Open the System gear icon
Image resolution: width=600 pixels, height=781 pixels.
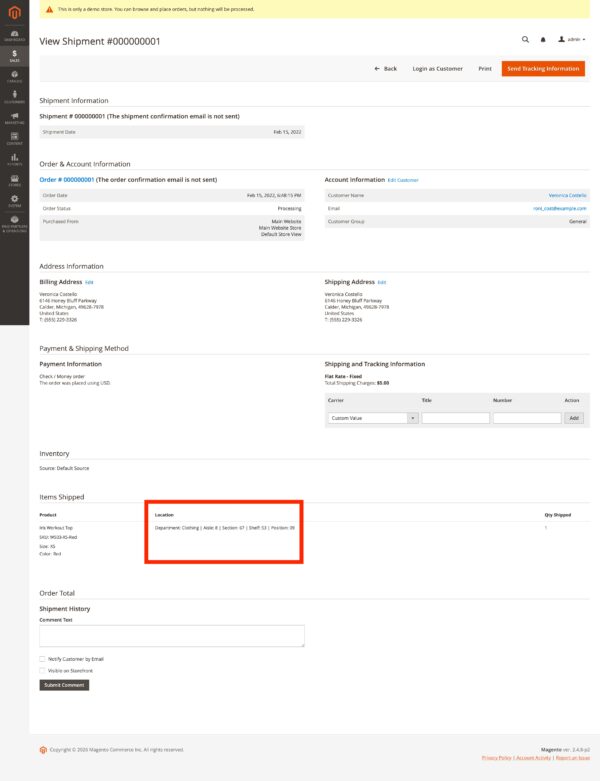14,200
